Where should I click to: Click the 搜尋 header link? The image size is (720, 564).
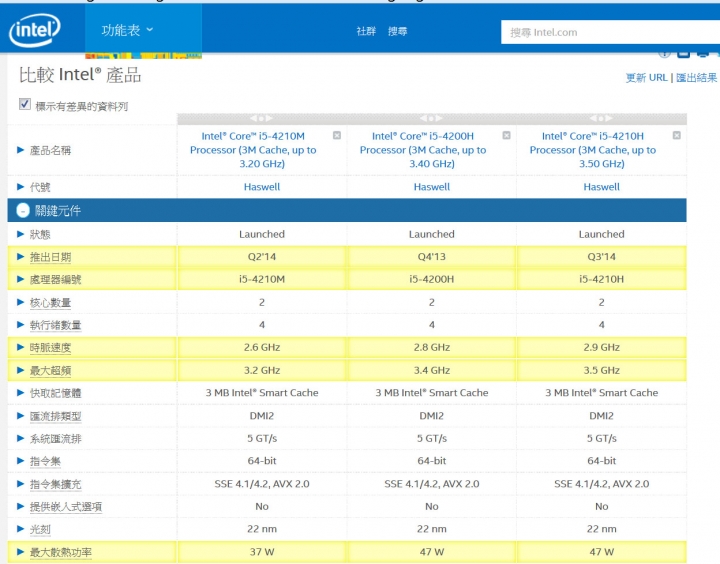click(398, 31)
